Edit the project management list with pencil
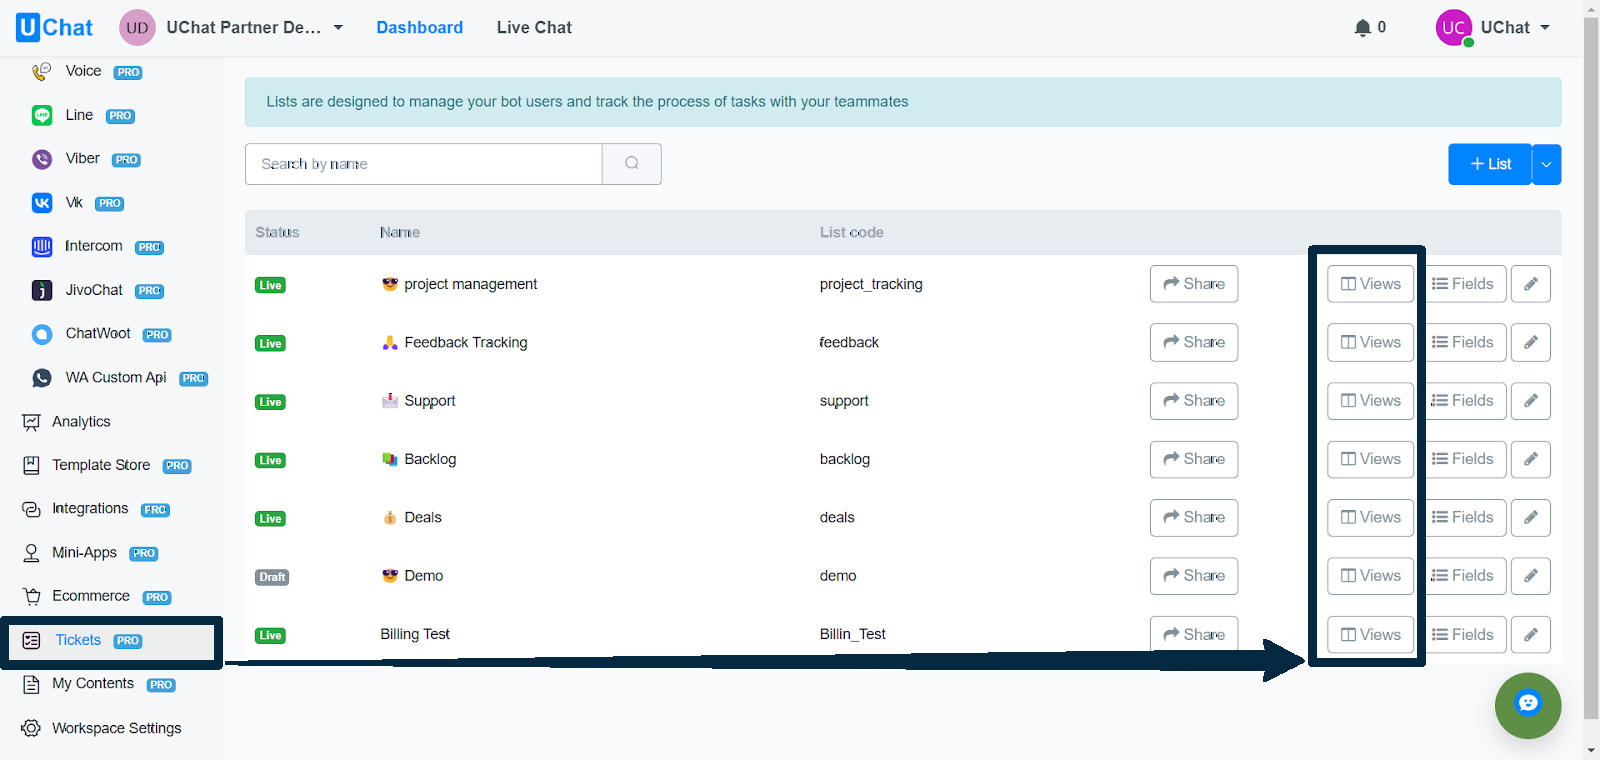This screenshot has height=760, width=1600. click(x=1531, y=284)
